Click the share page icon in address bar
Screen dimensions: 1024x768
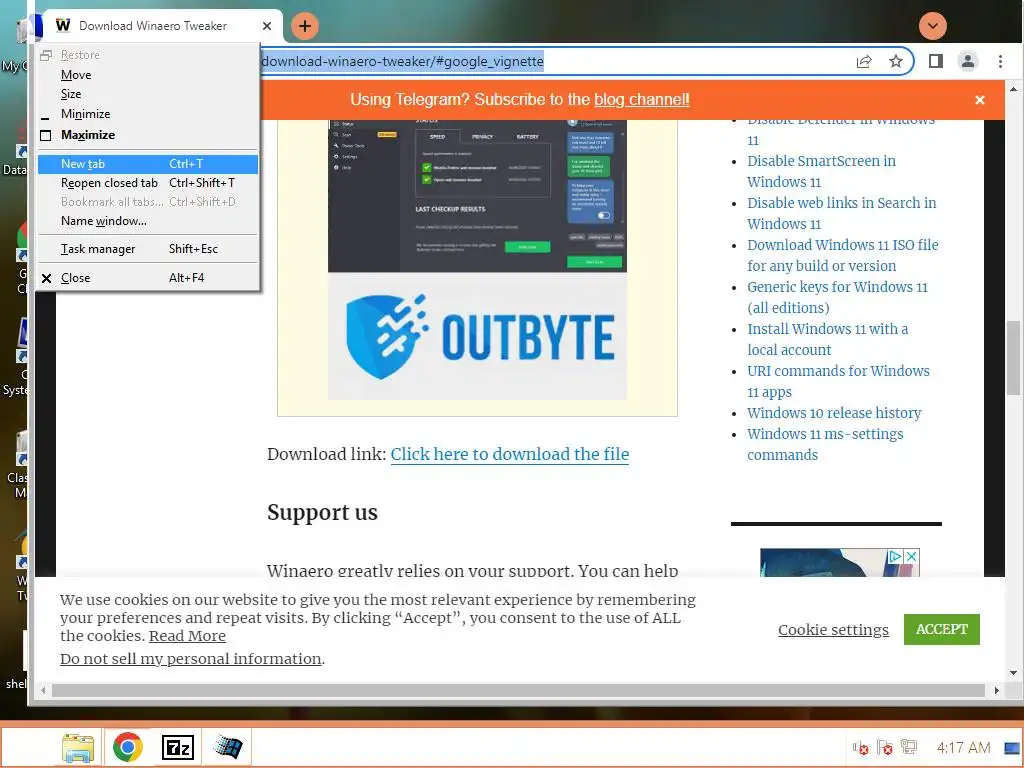[x=863, y=61]
